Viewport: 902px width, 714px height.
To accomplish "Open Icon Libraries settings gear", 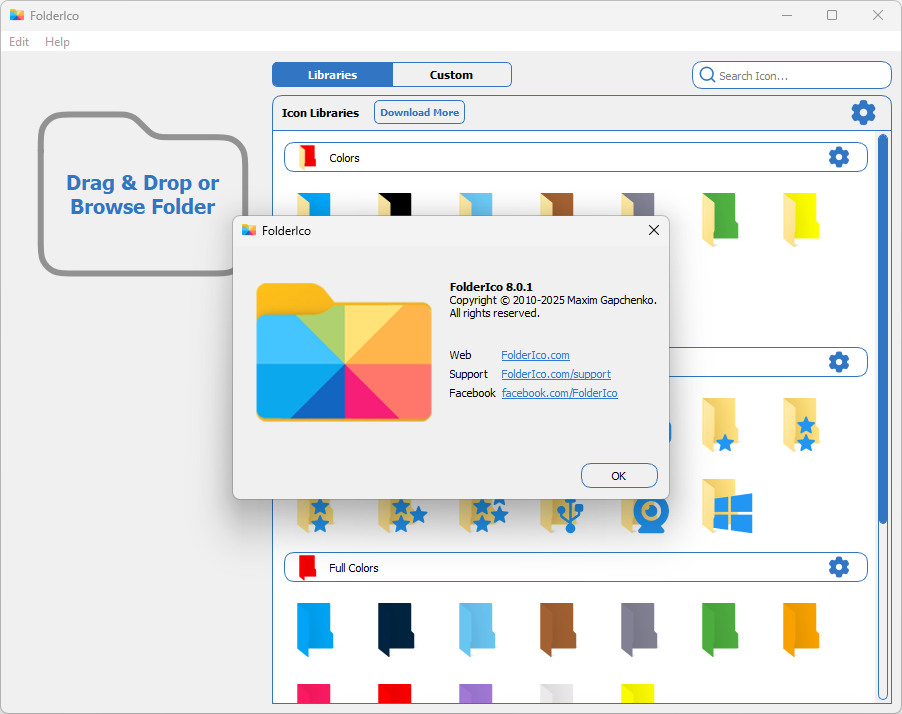I will [x=863, y=112].
